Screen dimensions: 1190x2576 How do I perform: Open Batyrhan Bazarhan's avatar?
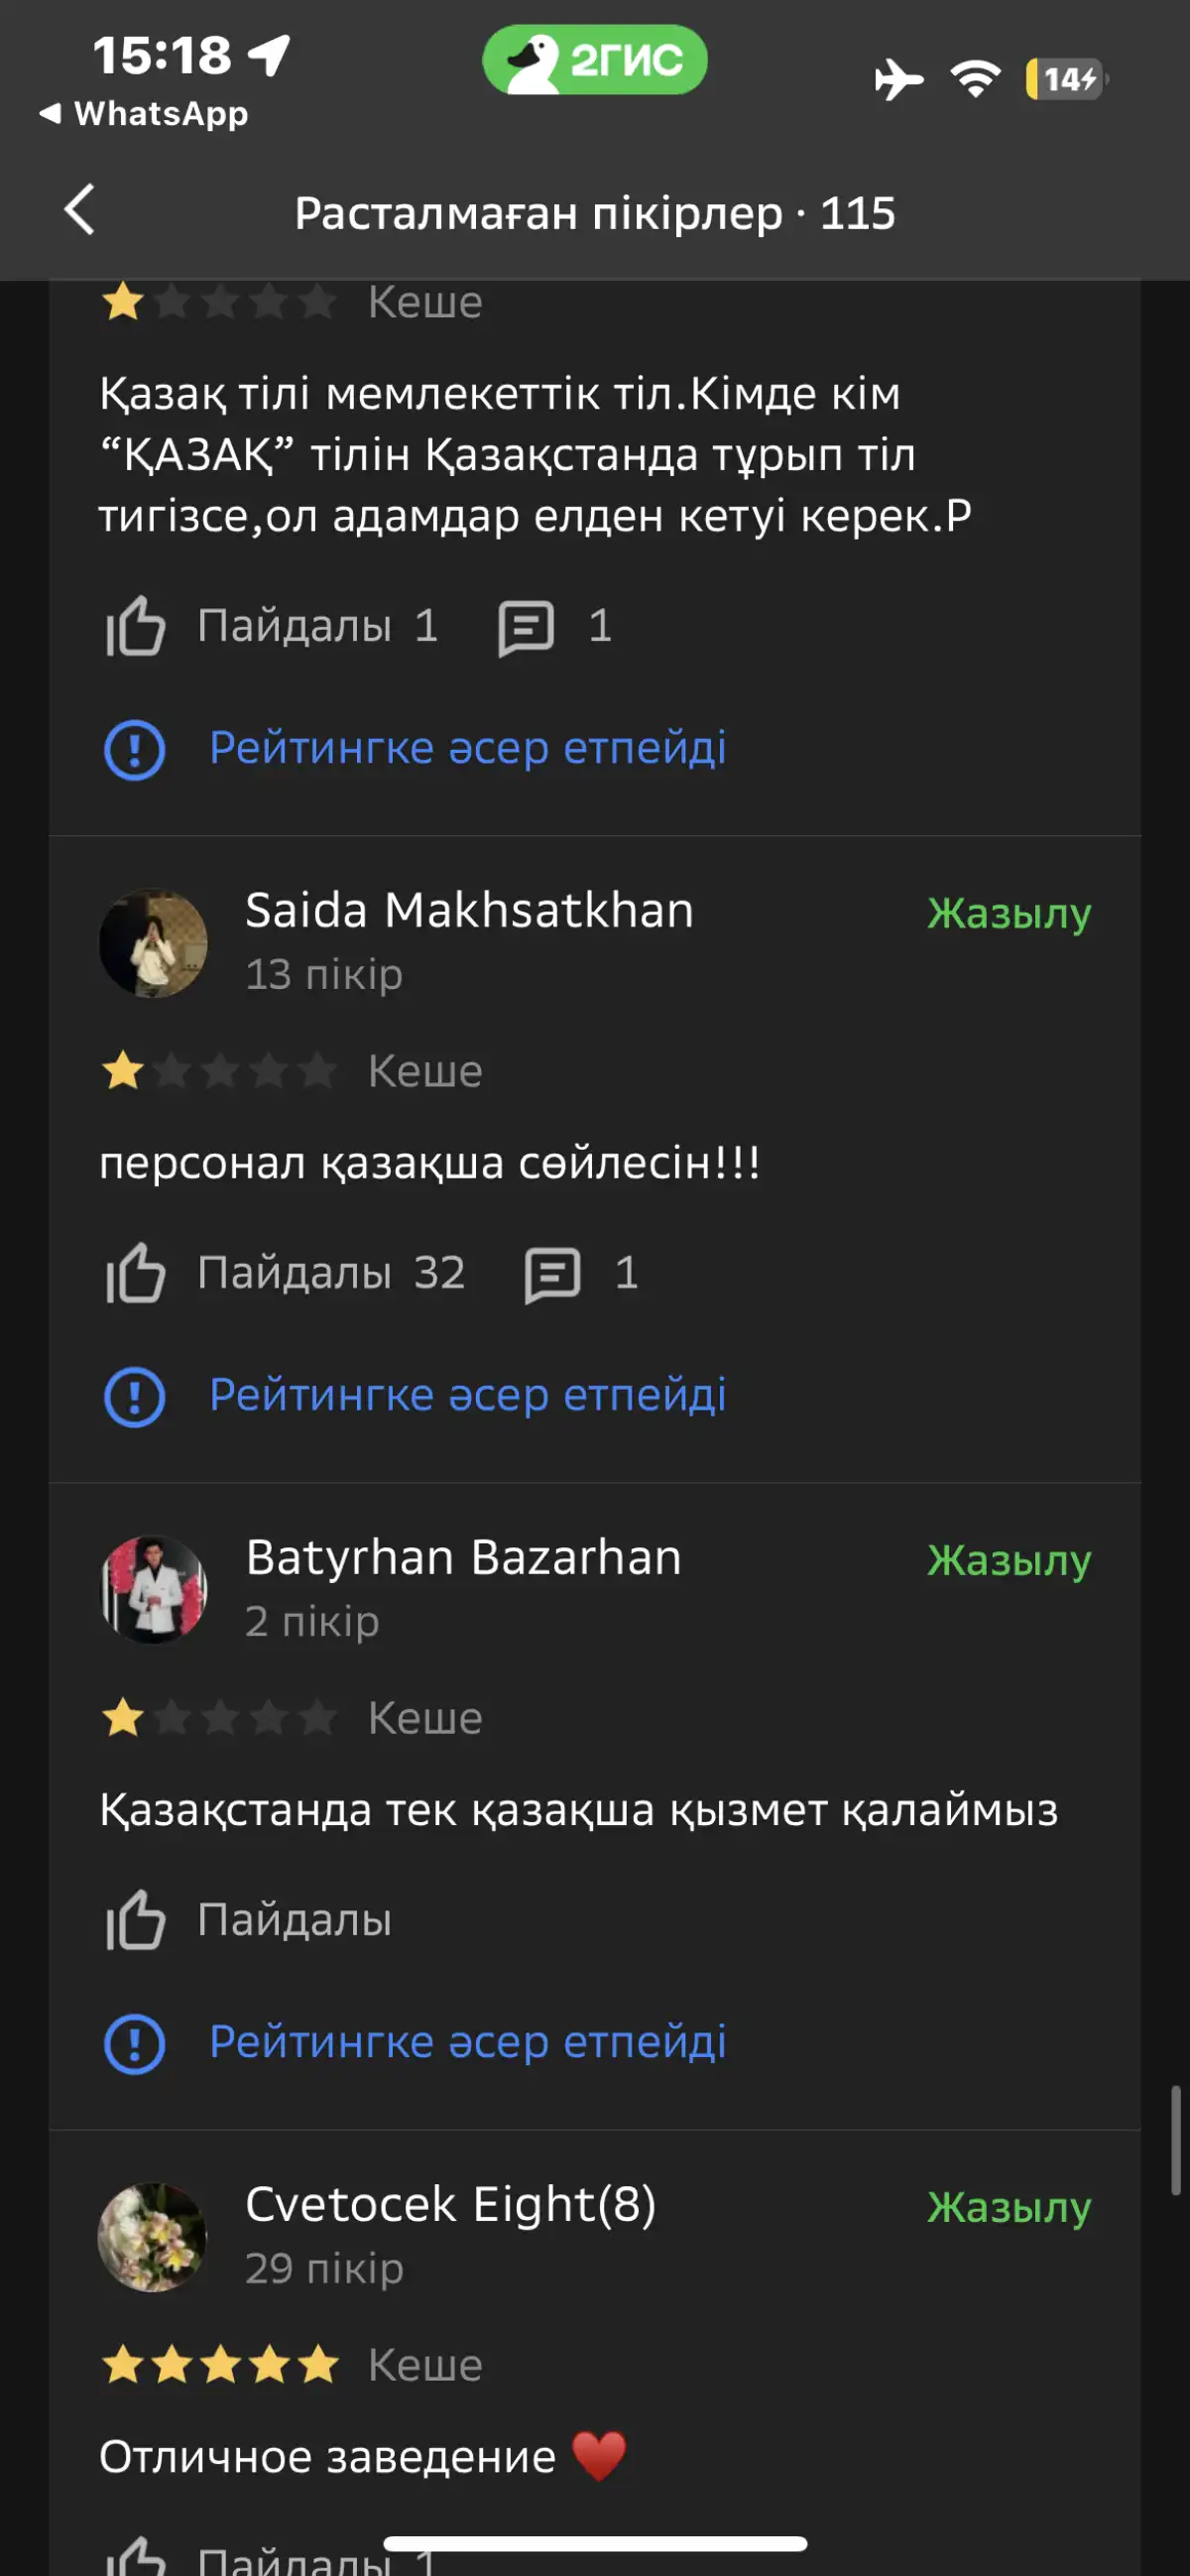(153, 1589)
